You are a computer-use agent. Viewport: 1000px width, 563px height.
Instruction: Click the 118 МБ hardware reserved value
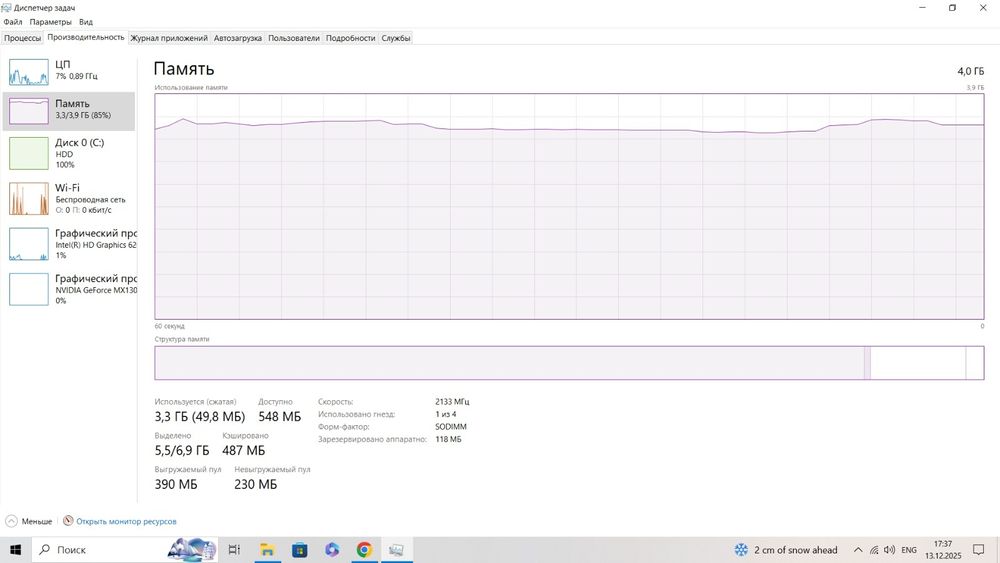[x=448, y=439]
